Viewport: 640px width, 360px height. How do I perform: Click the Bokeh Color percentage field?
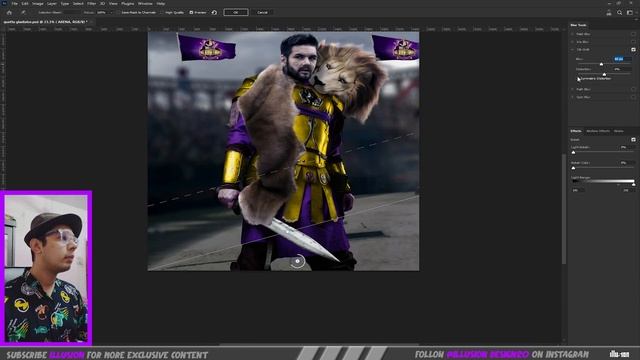coord(627,162)
